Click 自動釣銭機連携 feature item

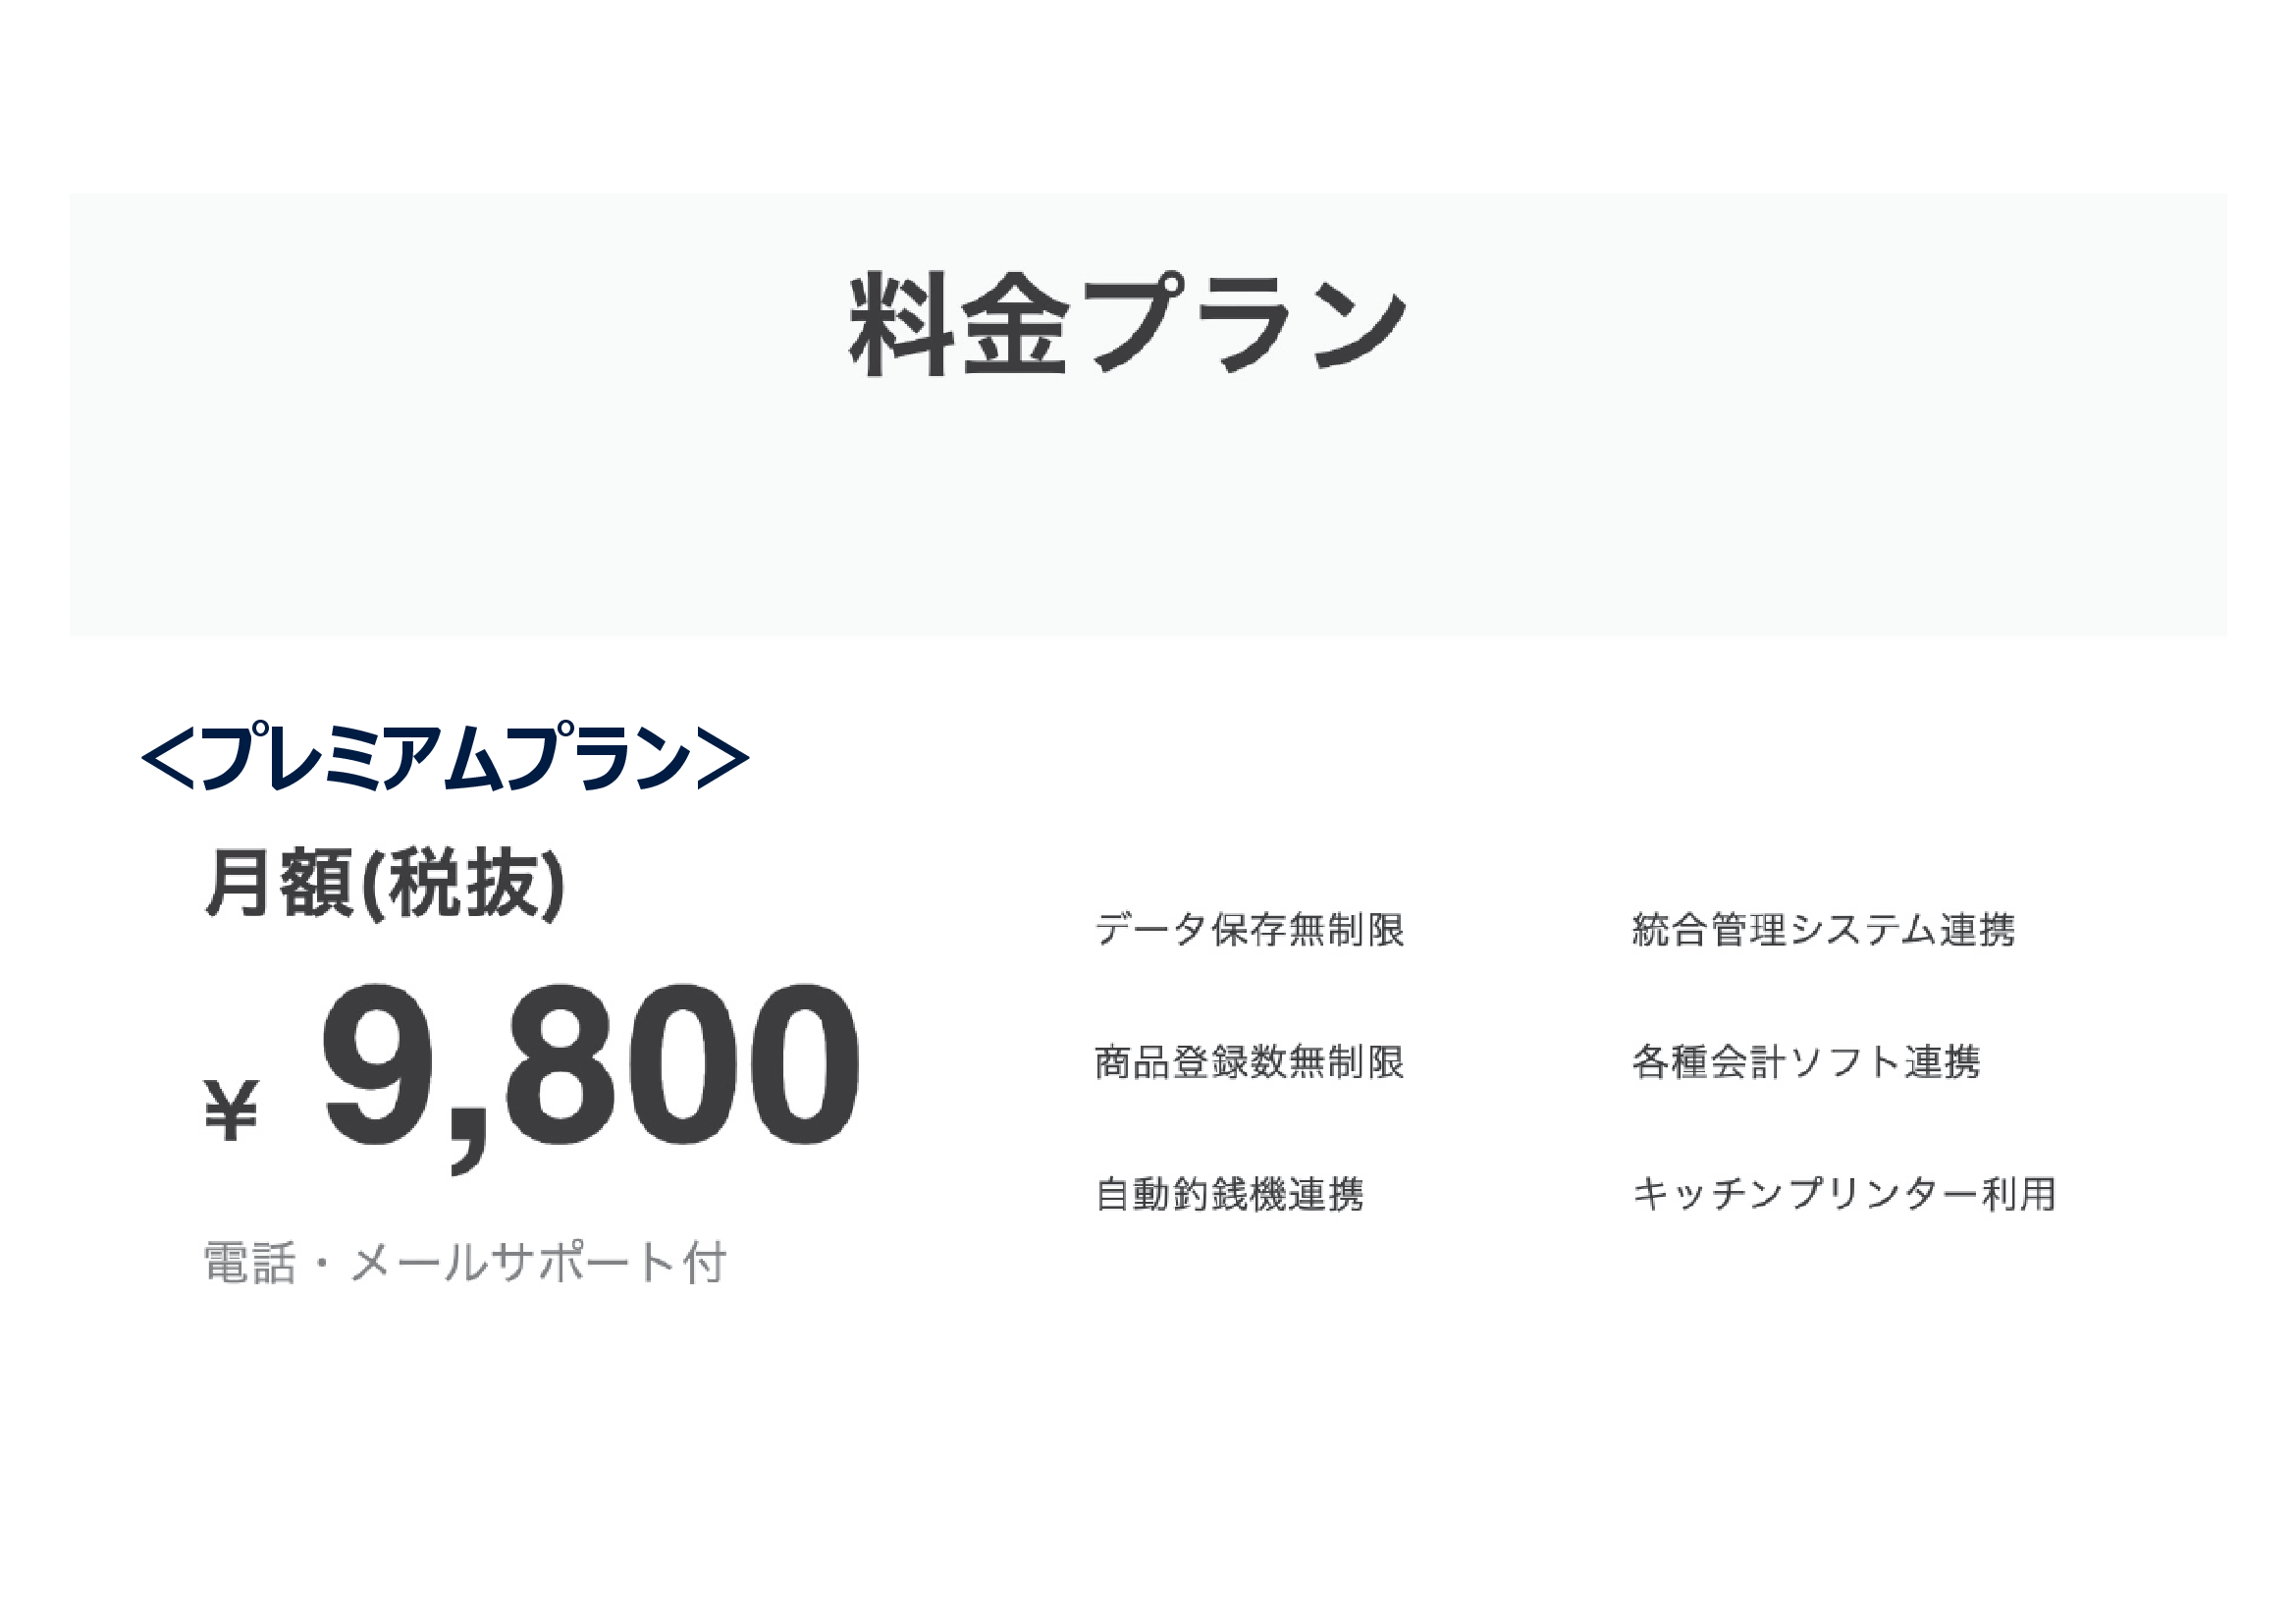pyautogui.click(x=1230, y=1193)
